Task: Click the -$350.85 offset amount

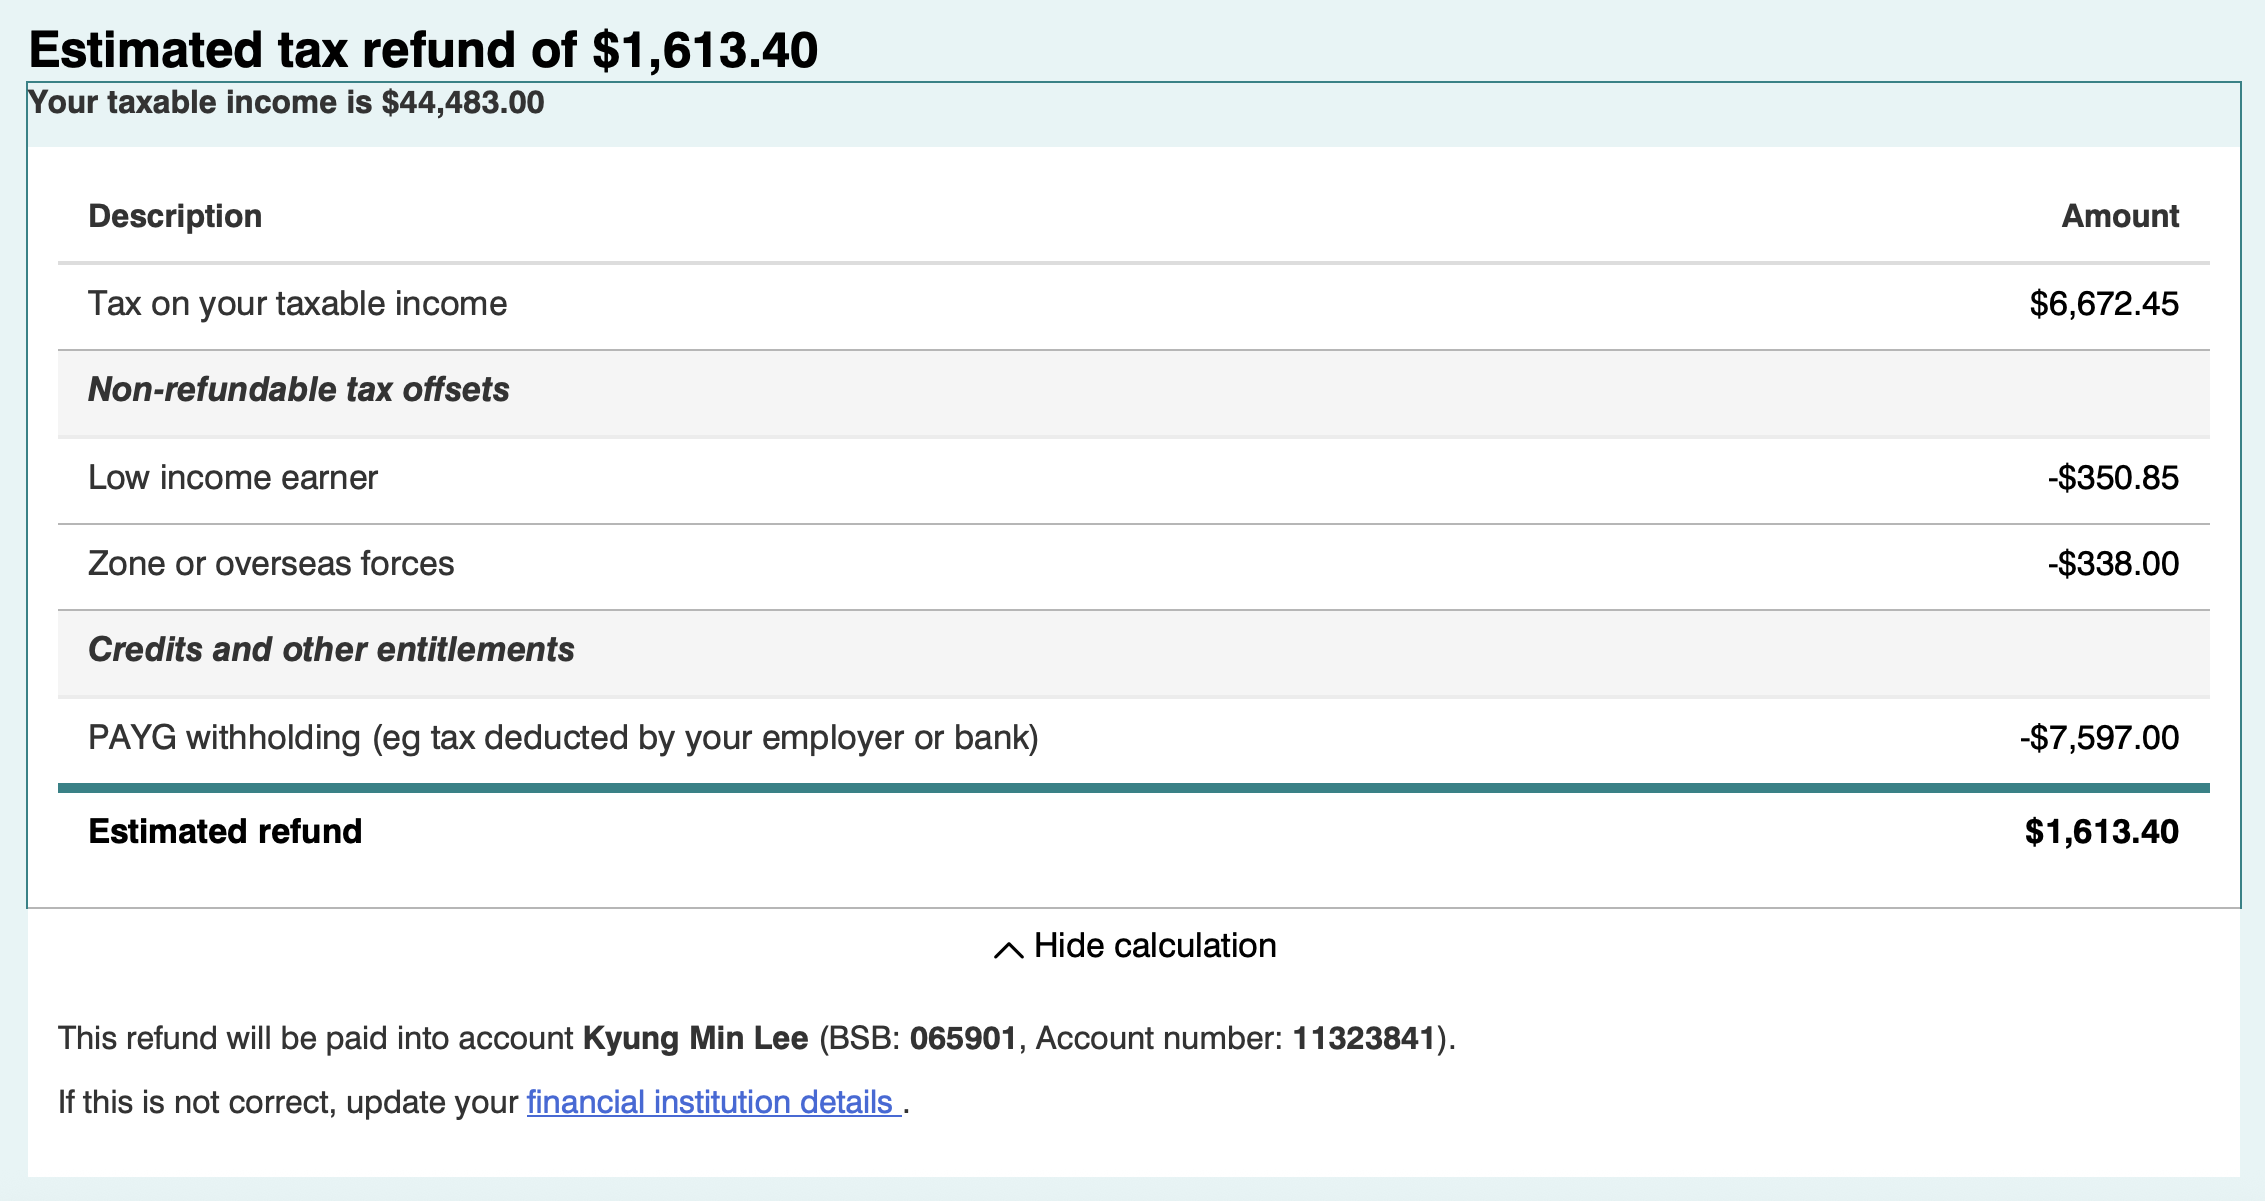Action: coord(2112,478)
